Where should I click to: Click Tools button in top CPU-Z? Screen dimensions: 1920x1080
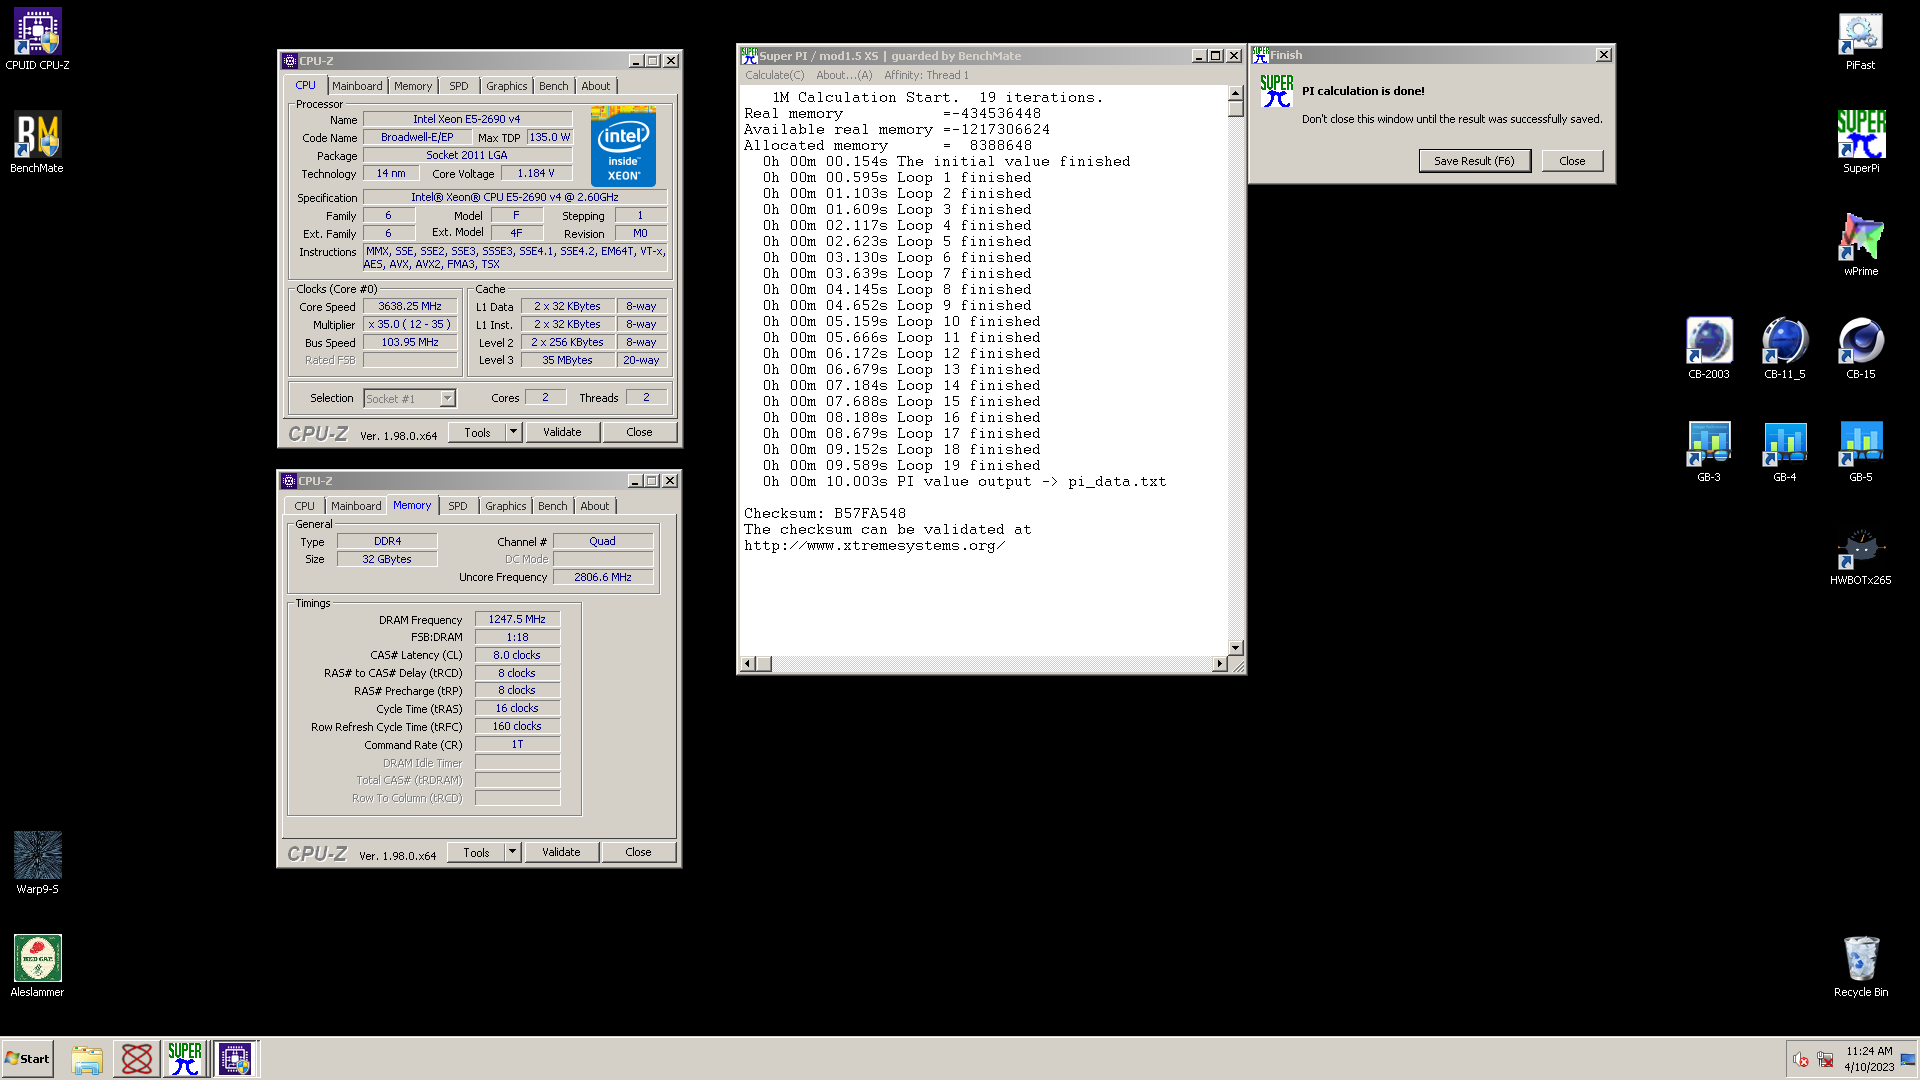[477, 432]
